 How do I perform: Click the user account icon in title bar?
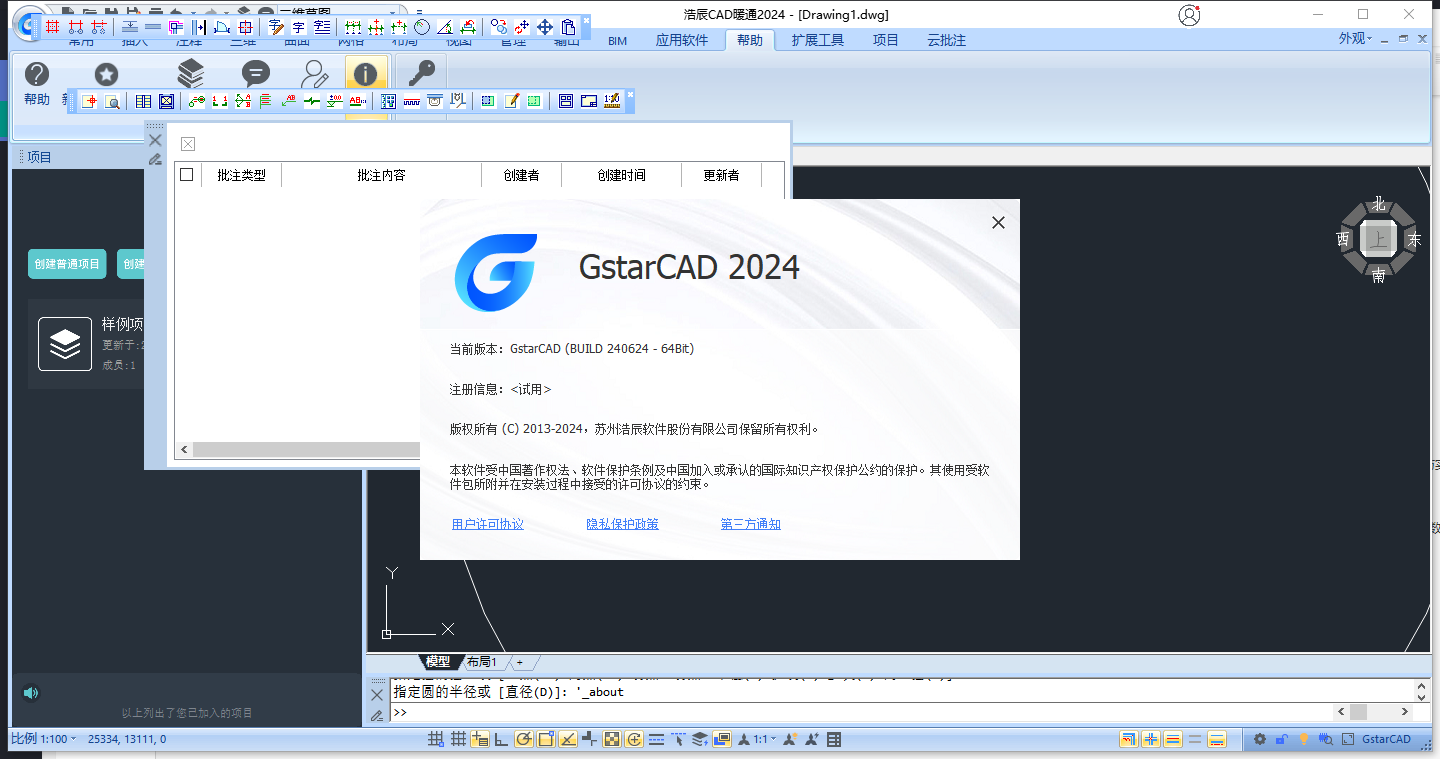tap(1188, 15)
